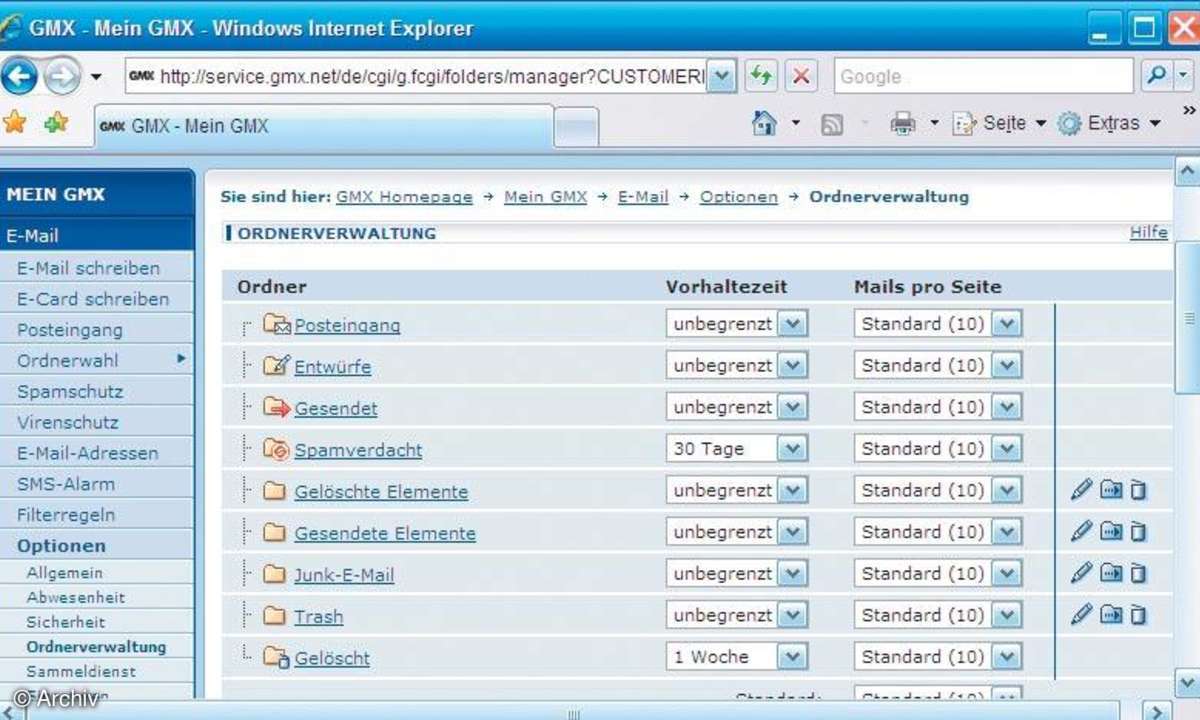Click the edit pencil for Gelöschte Elemente
Image resolution: width=1200 pixels, height=720 pixels.
[1081, 490]
